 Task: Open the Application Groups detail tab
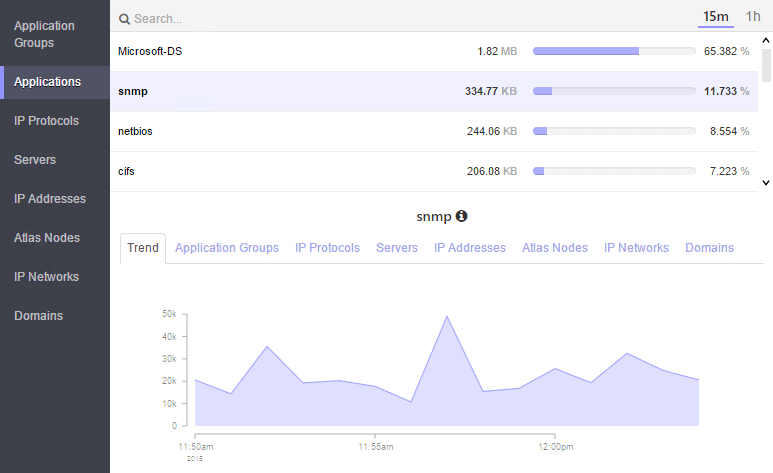227,248
